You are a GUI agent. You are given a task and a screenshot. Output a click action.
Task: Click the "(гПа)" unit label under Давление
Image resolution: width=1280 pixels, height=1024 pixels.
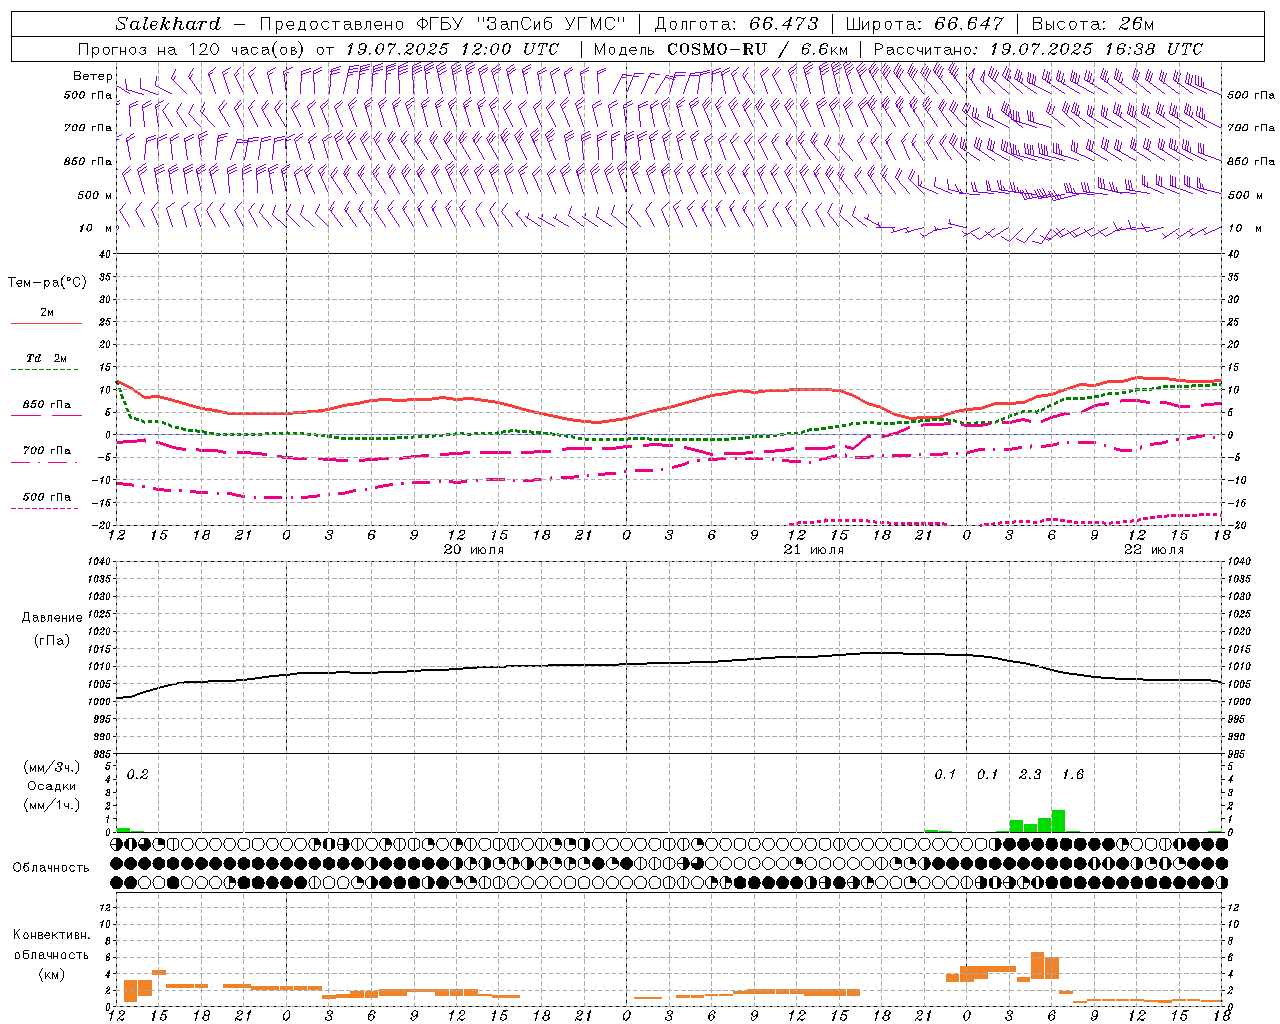tap(51, 640)
